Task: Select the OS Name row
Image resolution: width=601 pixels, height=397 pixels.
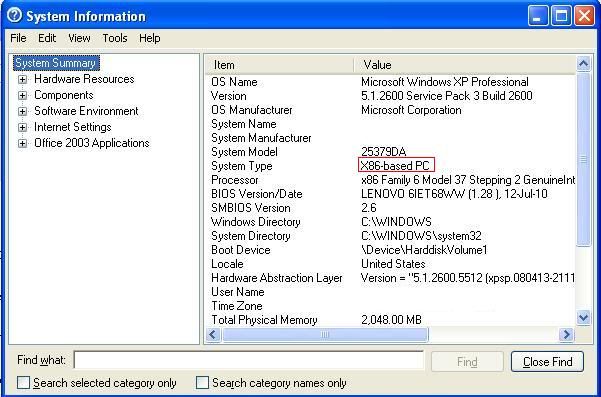Action: (x=391, y=82)
